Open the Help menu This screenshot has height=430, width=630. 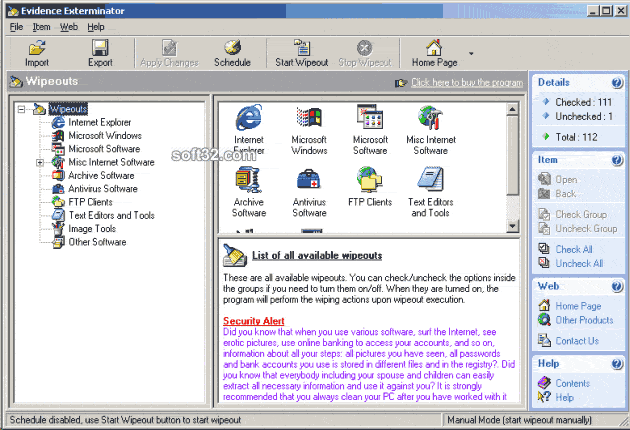click(96, 27)
